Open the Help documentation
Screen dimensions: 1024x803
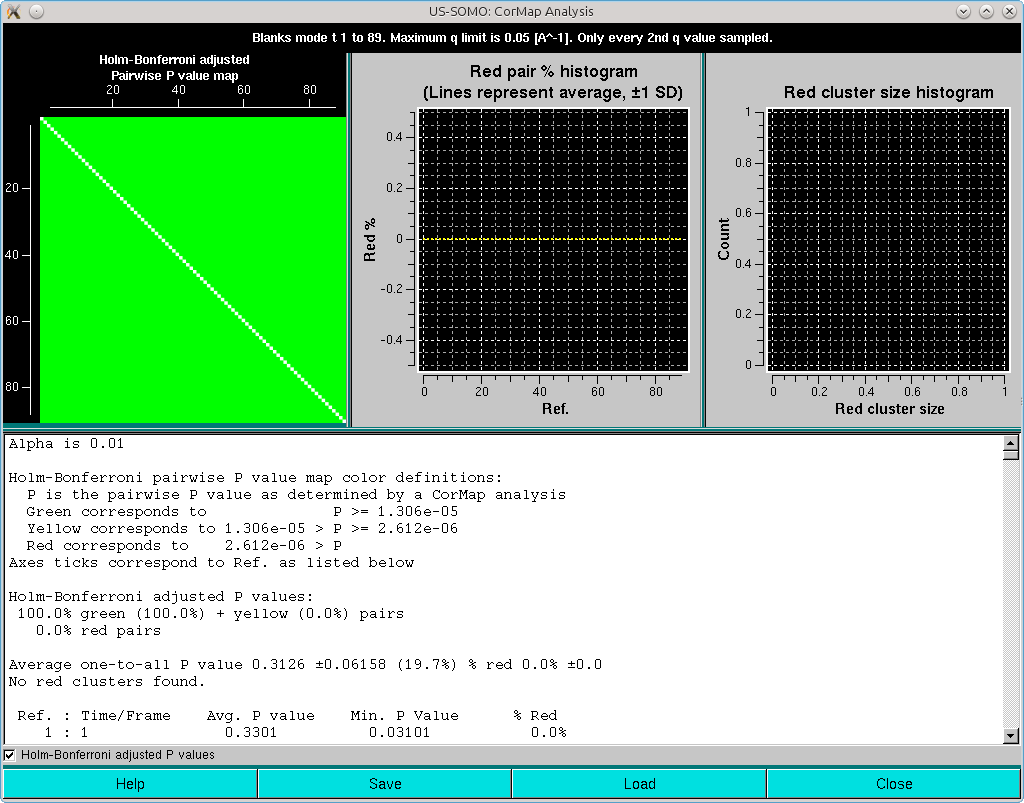click(x=130, y=783)
